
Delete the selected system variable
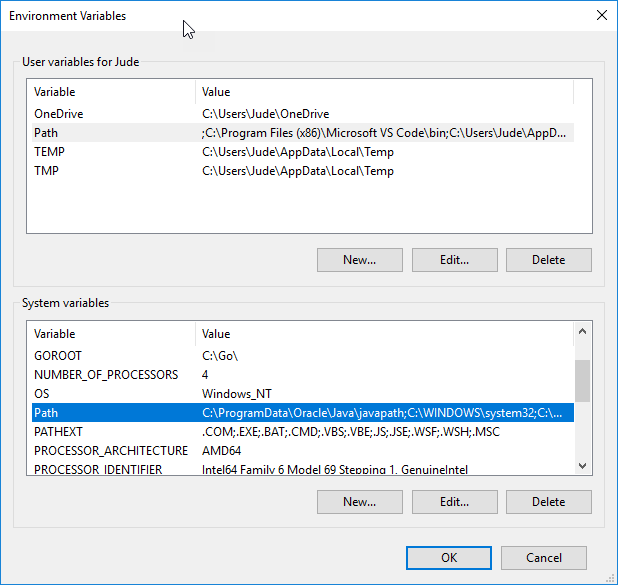[548, 502]
